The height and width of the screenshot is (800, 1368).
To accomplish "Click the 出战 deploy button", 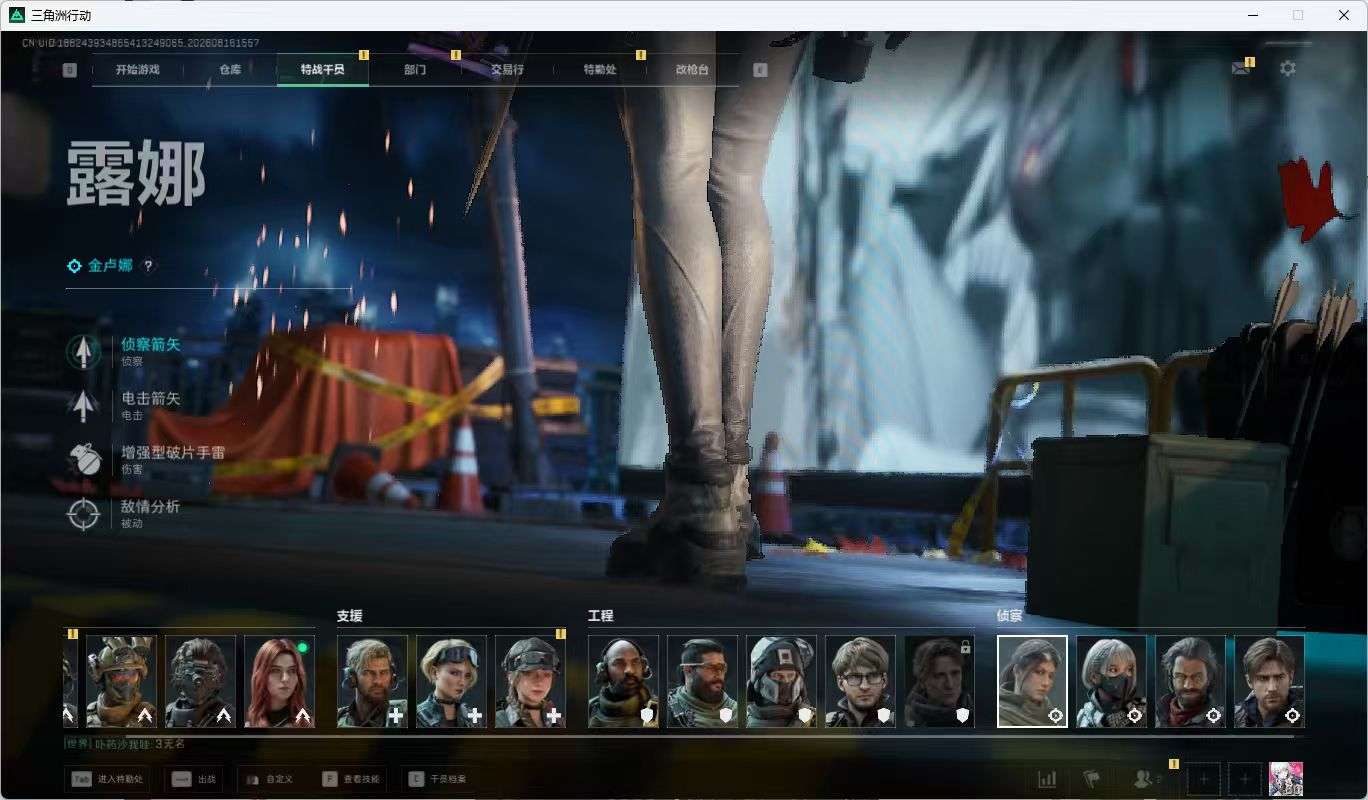I will point(195,779).
